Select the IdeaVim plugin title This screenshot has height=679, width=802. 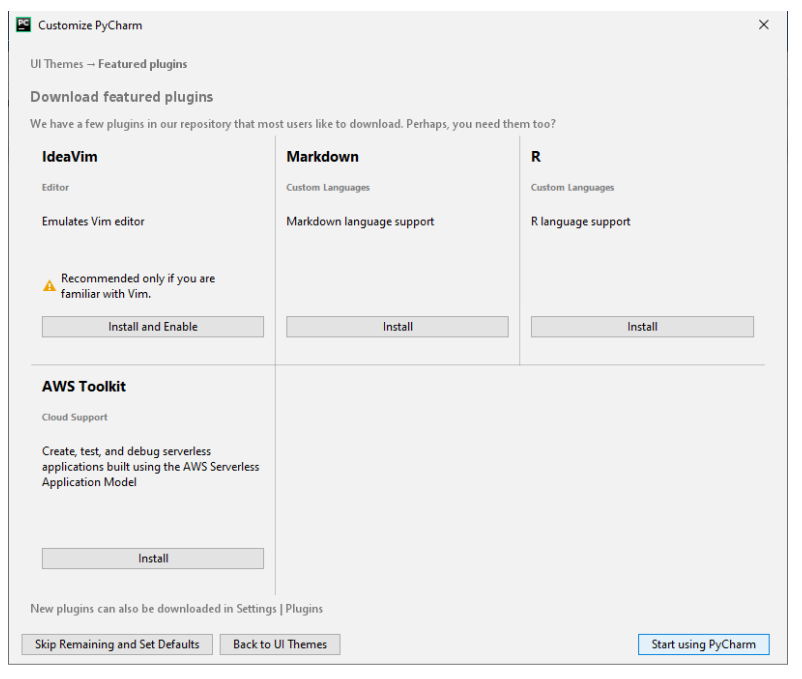click(x=70, y=156)
